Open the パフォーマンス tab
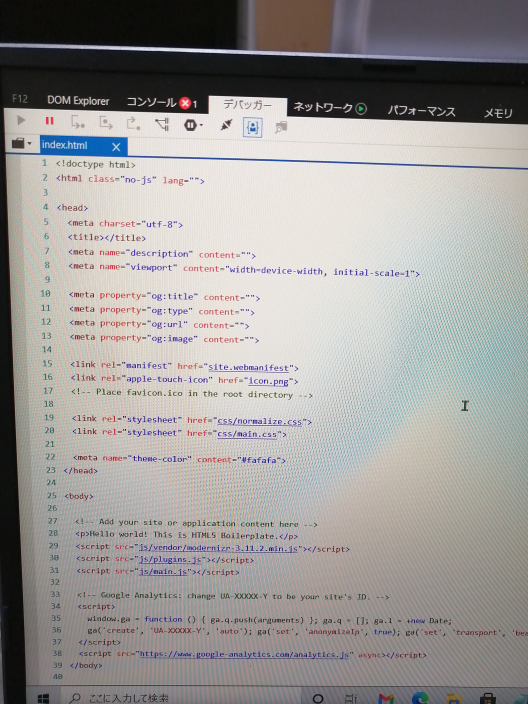Image resolution: width=528 pixels, height=704 pixels. pos(422,110)
